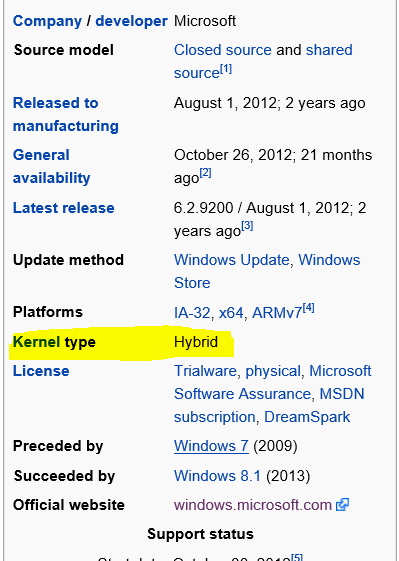
Task: Follow the Windows Update link
Action: coord(232,260)
